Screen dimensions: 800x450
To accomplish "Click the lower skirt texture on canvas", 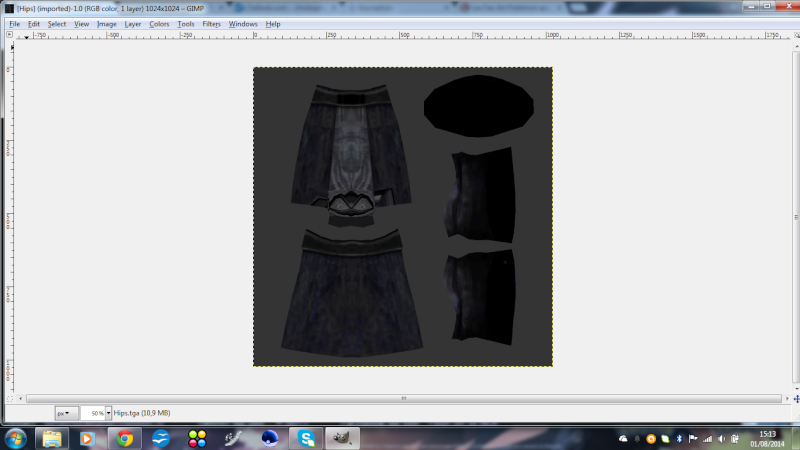I will 352,293.
